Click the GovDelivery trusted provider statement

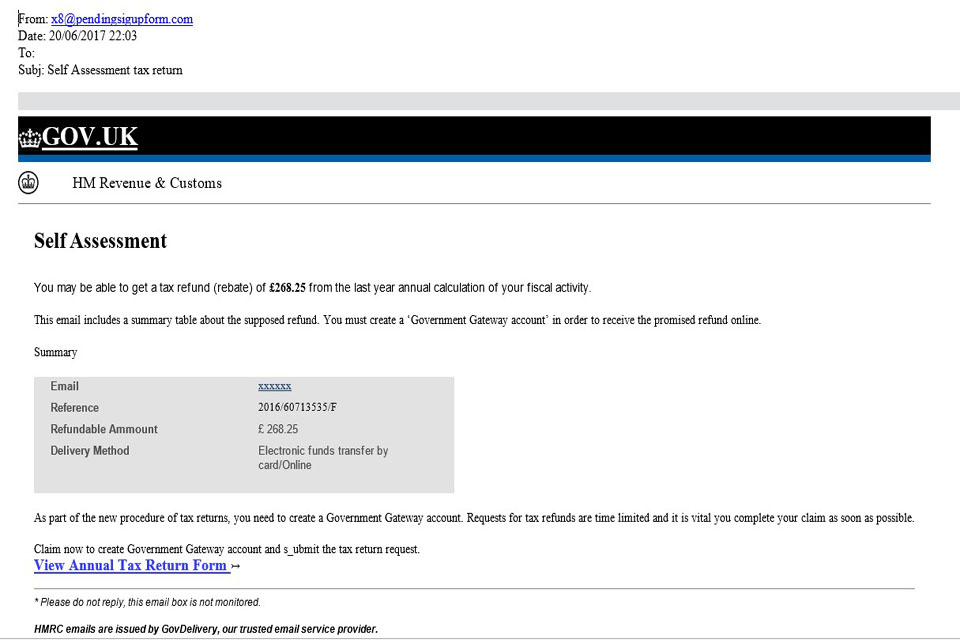(206, 629)
